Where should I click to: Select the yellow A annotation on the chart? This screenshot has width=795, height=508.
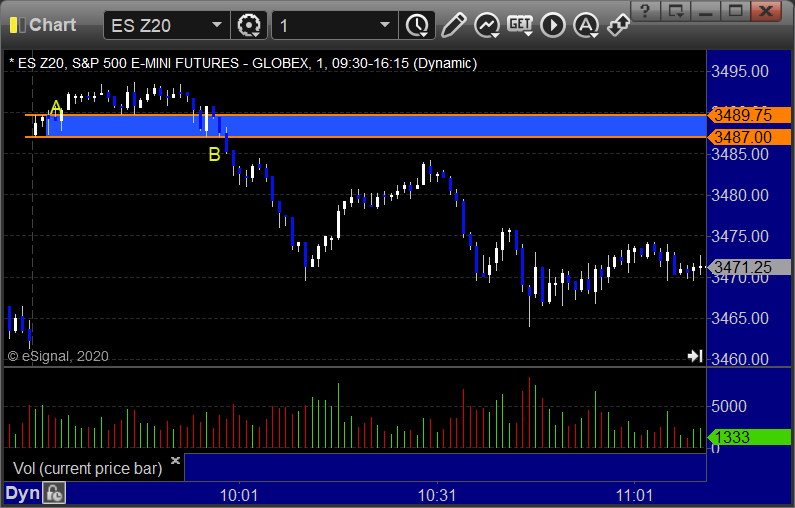point(56,107)
